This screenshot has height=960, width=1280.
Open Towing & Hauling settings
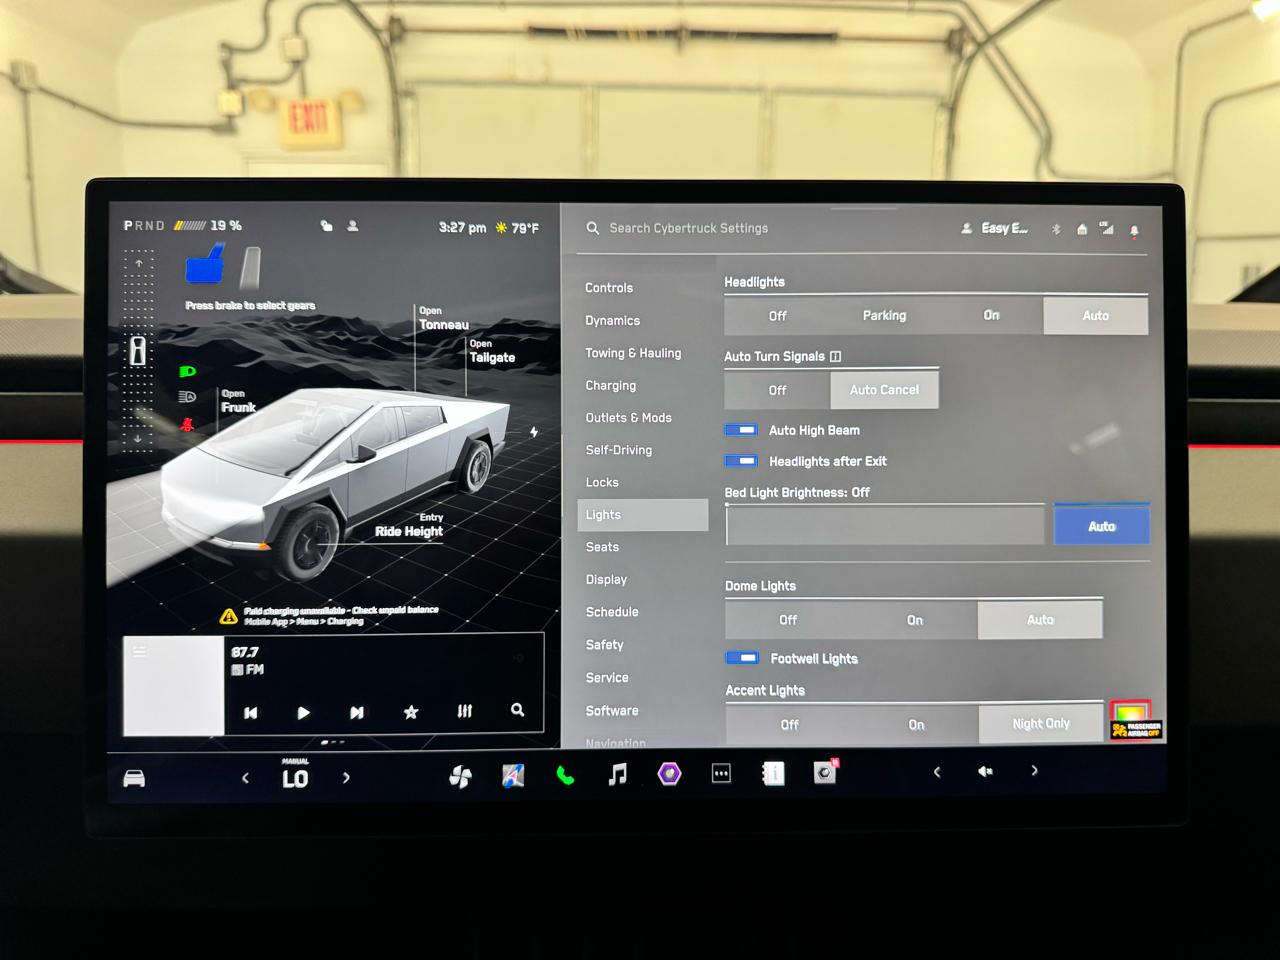point(633,353)
